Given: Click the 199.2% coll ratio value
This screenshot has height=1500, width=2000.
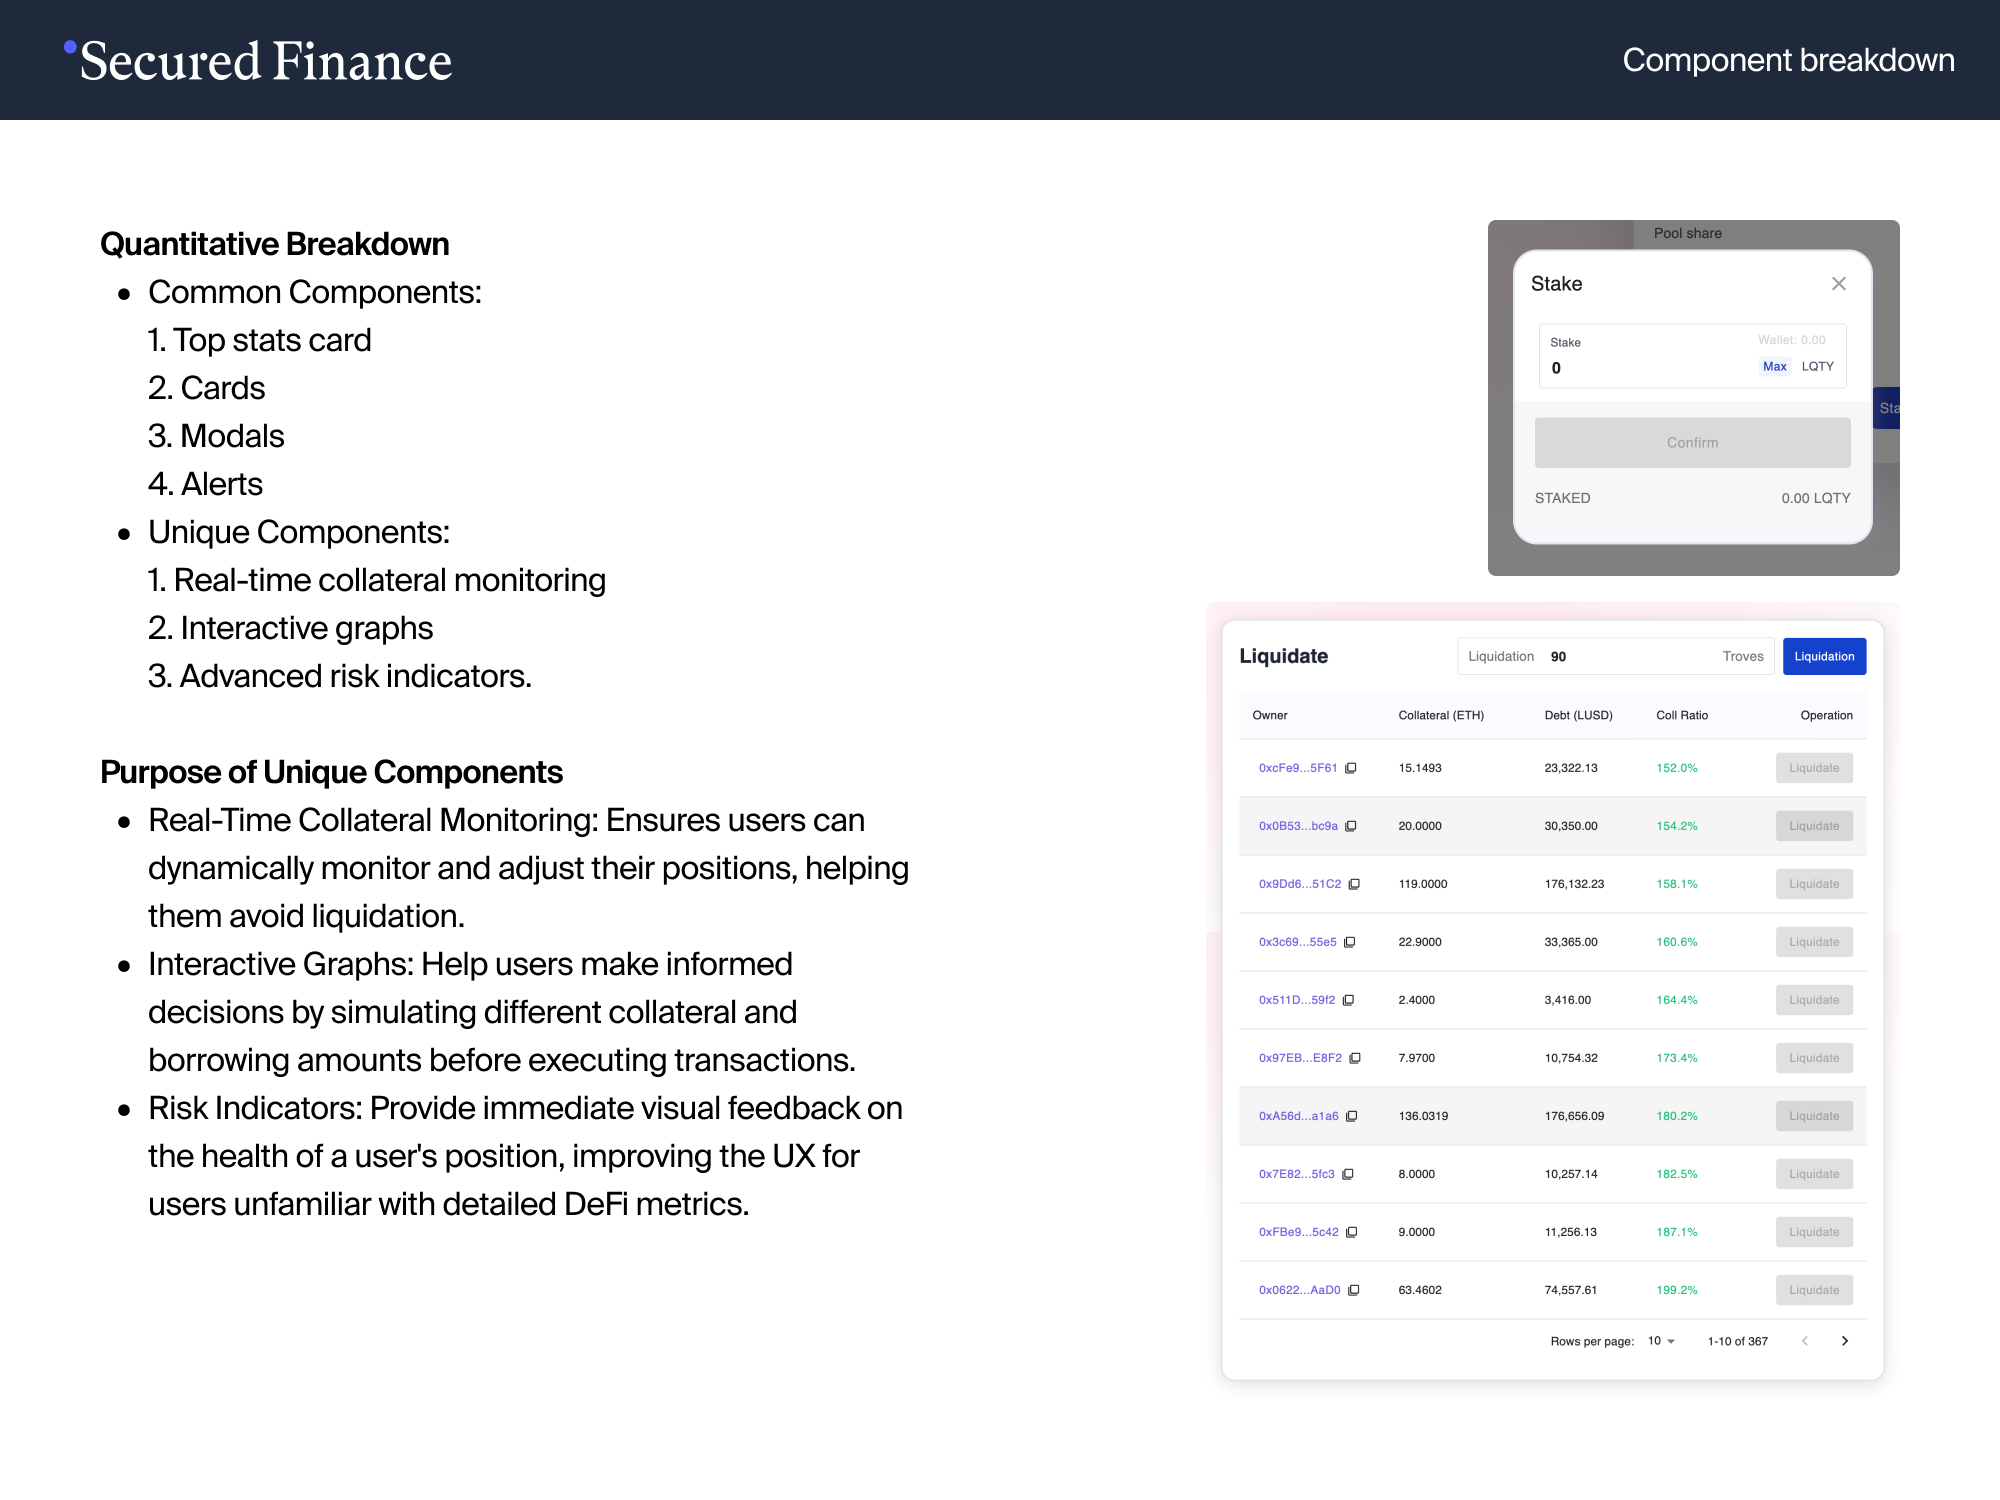Looking at the screenshot, I should (x=1677, y=1290).
